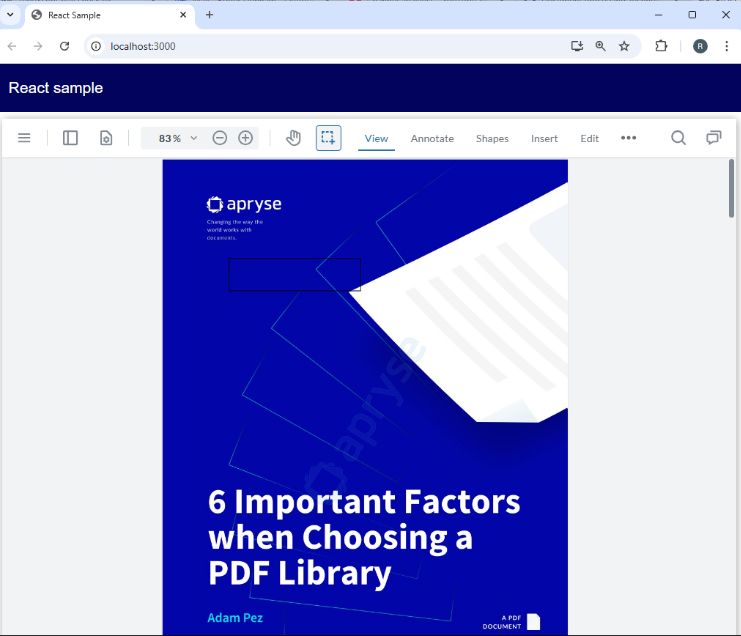Screen dimensions: 741x636
Task: Select the React Sample browser tab
Action: tap(108, 15)
